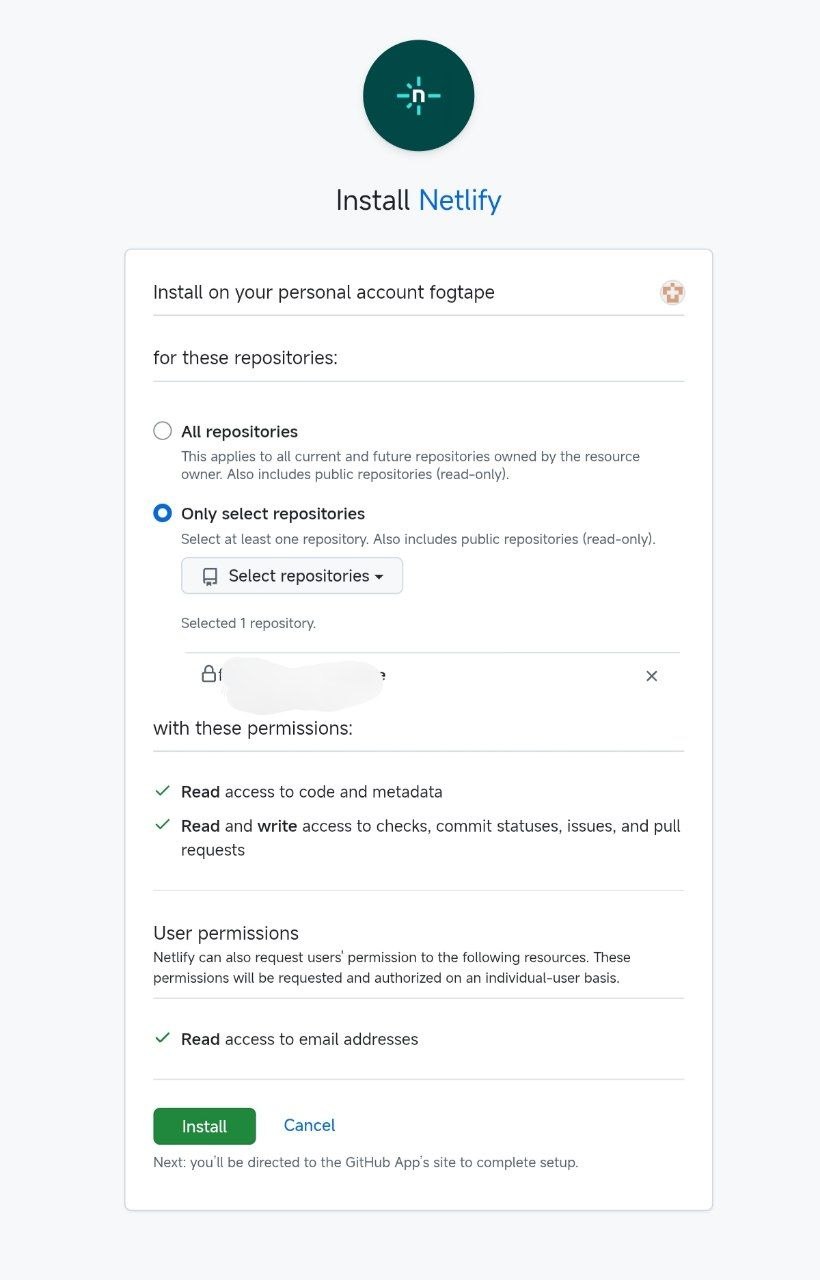Click the repository icon inside Select repositories button
Image resolution: width=820 pixels, height=1280 pixels.
(x=208, y=575)
